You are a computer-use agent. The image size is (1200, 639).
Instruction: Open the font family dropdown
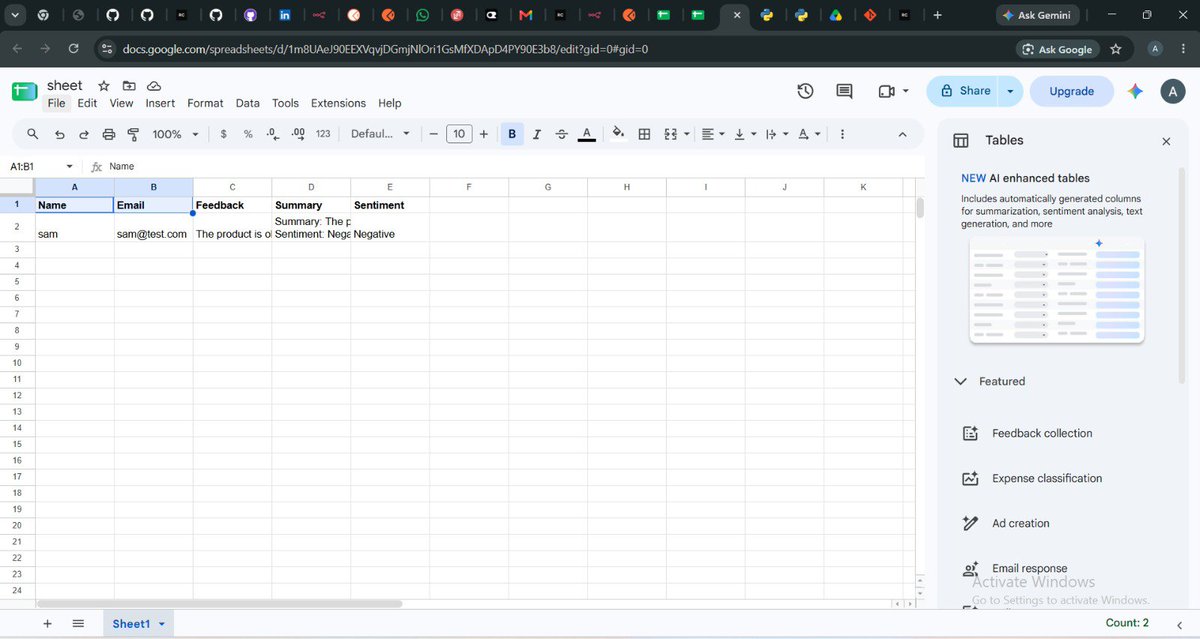point(380,134)
